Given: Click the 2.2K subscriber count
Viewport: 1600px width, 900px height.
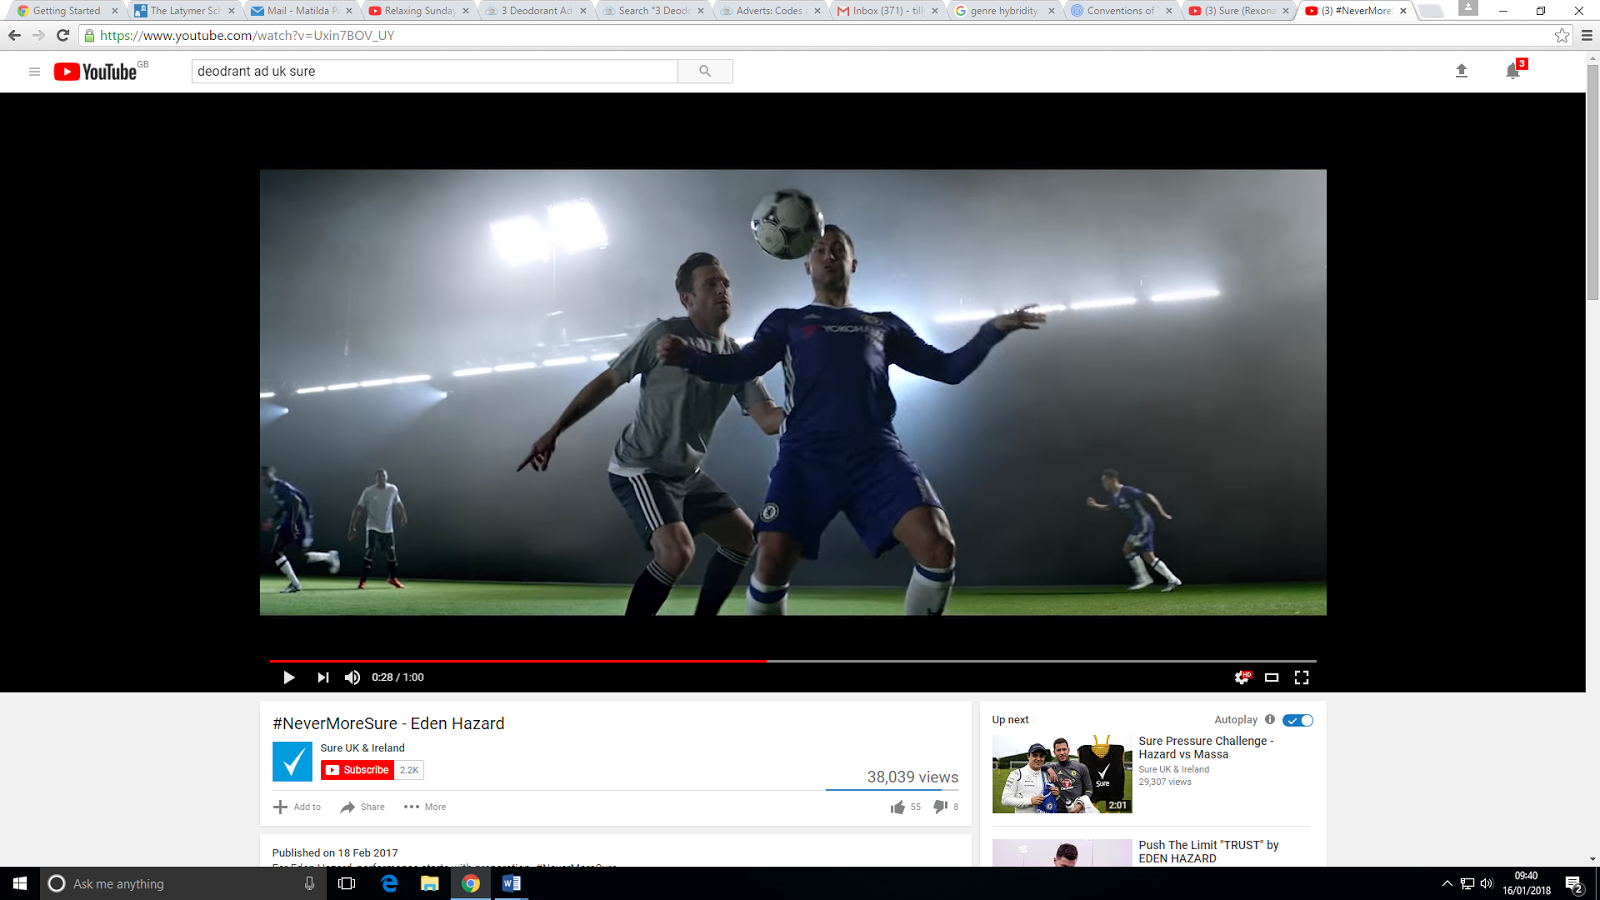Looking at the screenshot, I should (x=409, y=770).
